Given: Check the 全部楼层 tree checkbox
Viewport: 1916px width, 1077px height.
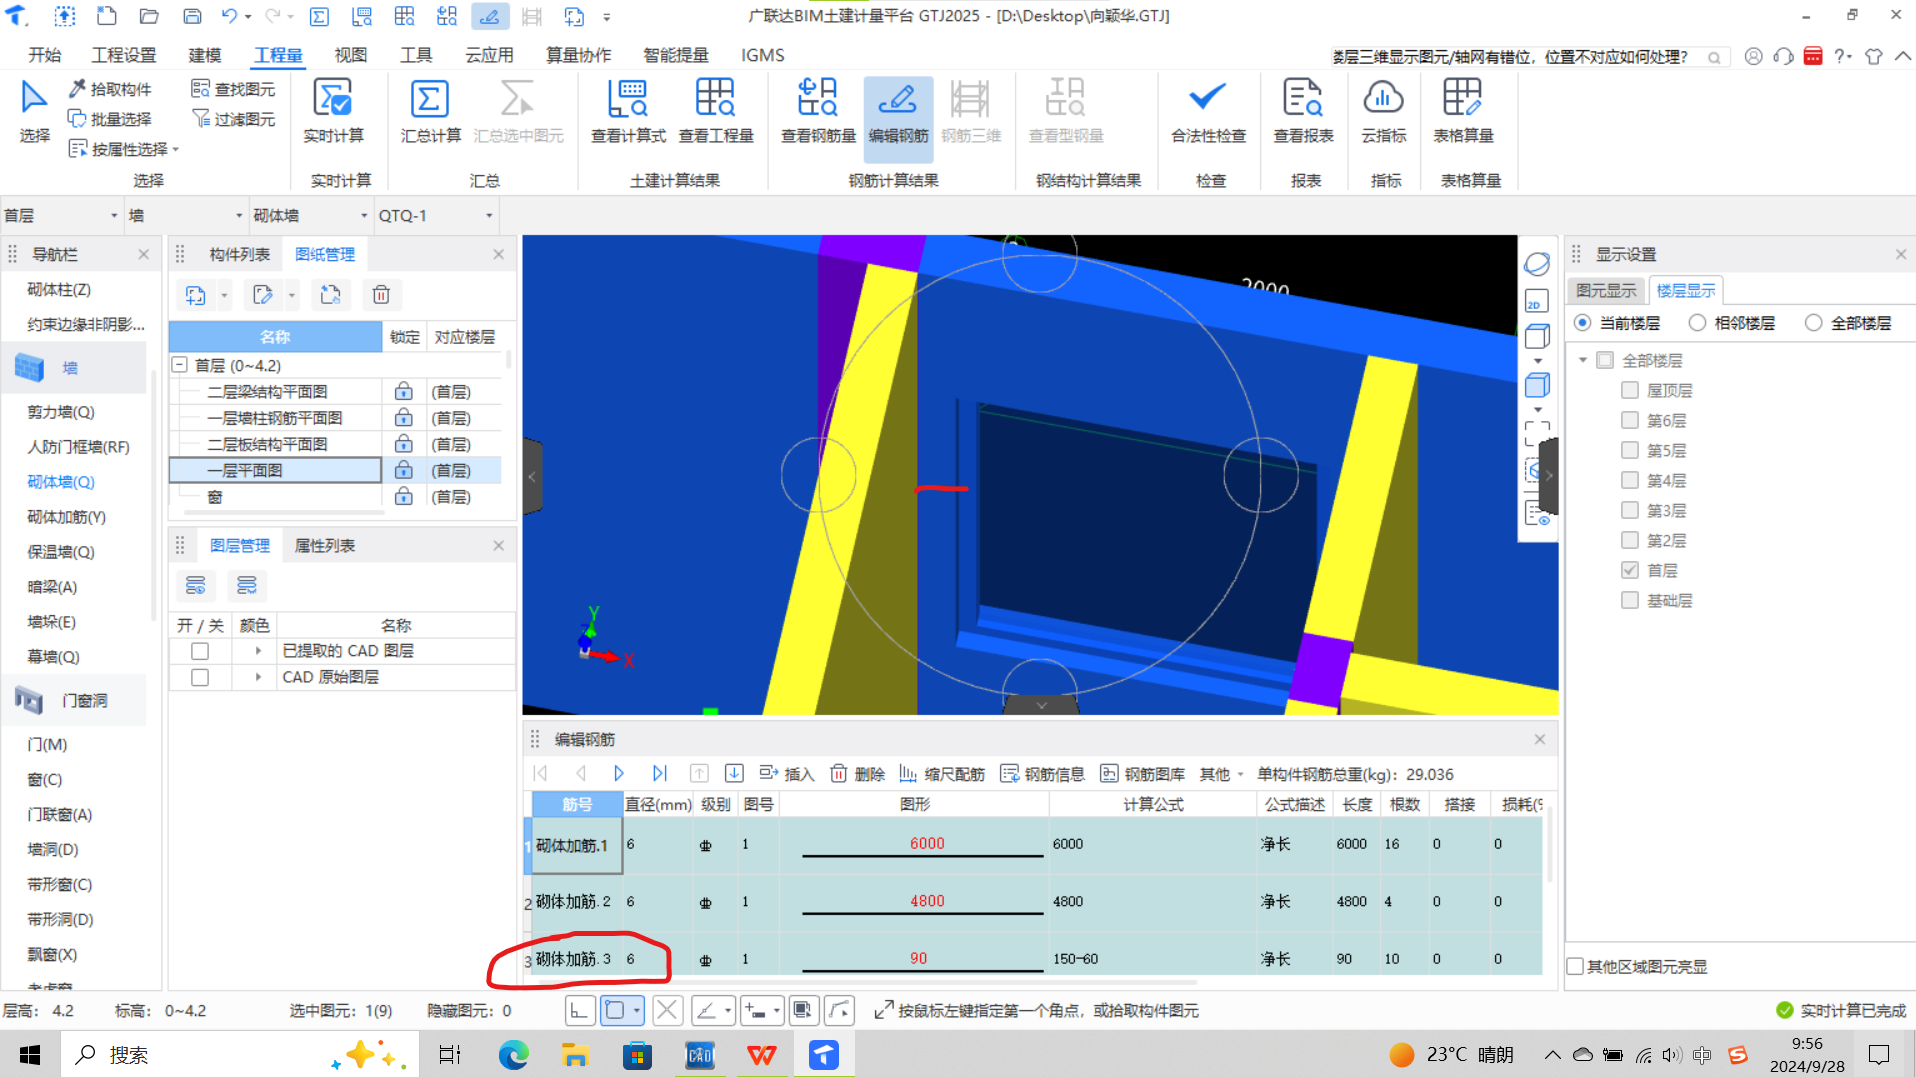Looking at the screenshot, I should [x=1605, y=360].
